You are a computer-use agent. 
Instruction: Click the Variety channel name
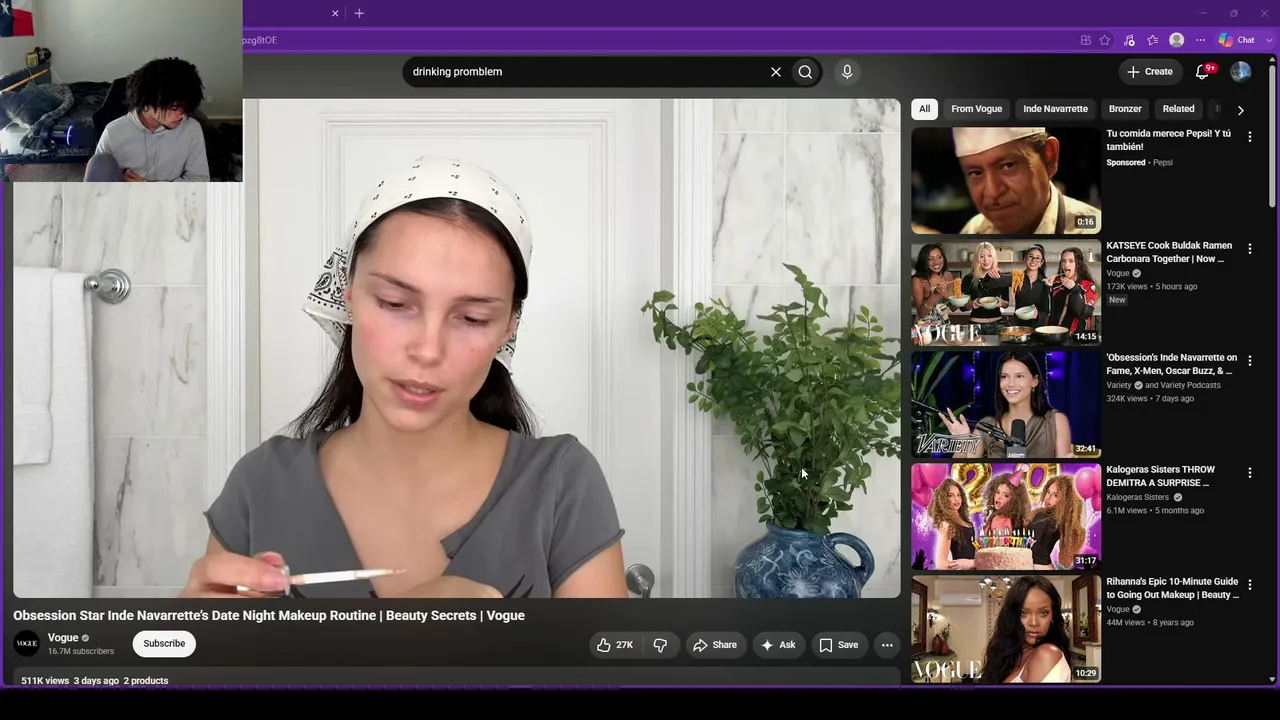point(1119,385)
